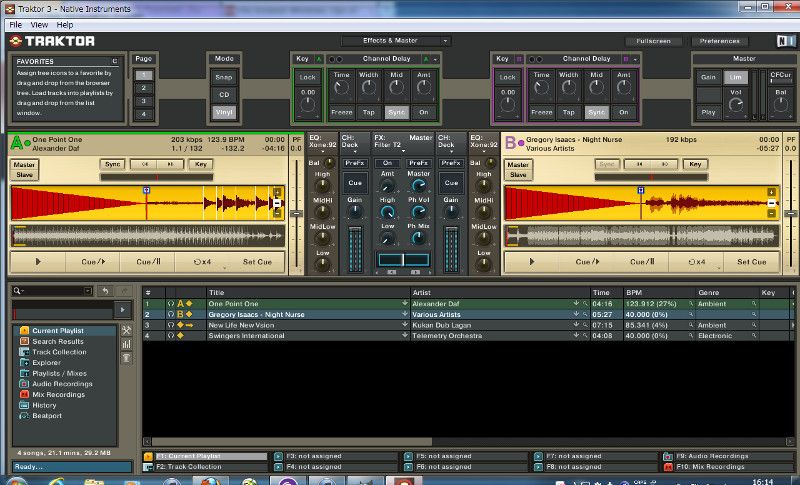Viewport: 800px width, 485px height.
Task: Select favorites Page 4
Action: tap(144, 114)
